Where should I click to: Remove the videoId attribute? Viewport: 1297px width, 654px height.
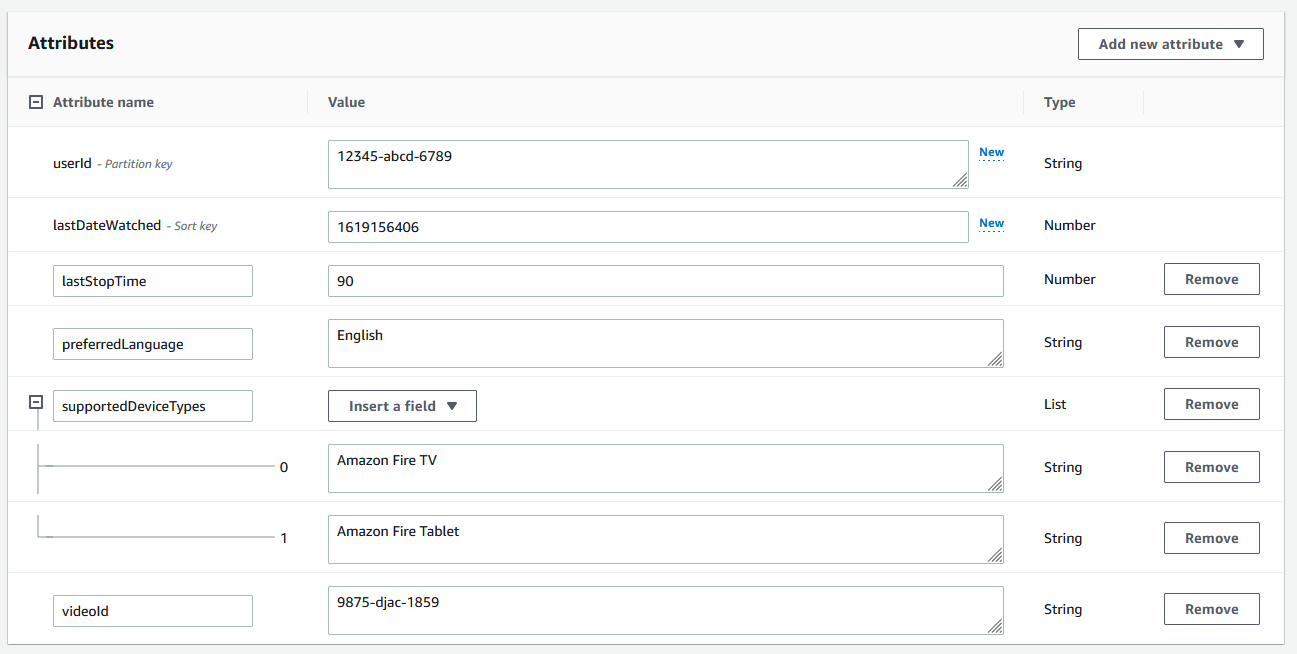tap(1211, 609)
